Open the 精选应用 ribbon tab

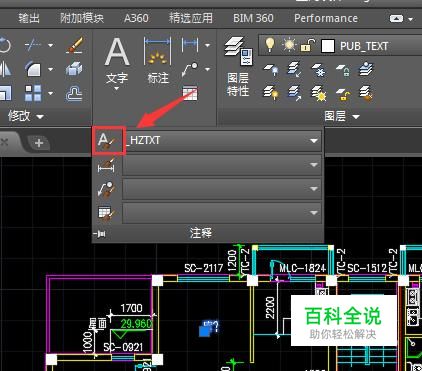pos(190,18)
